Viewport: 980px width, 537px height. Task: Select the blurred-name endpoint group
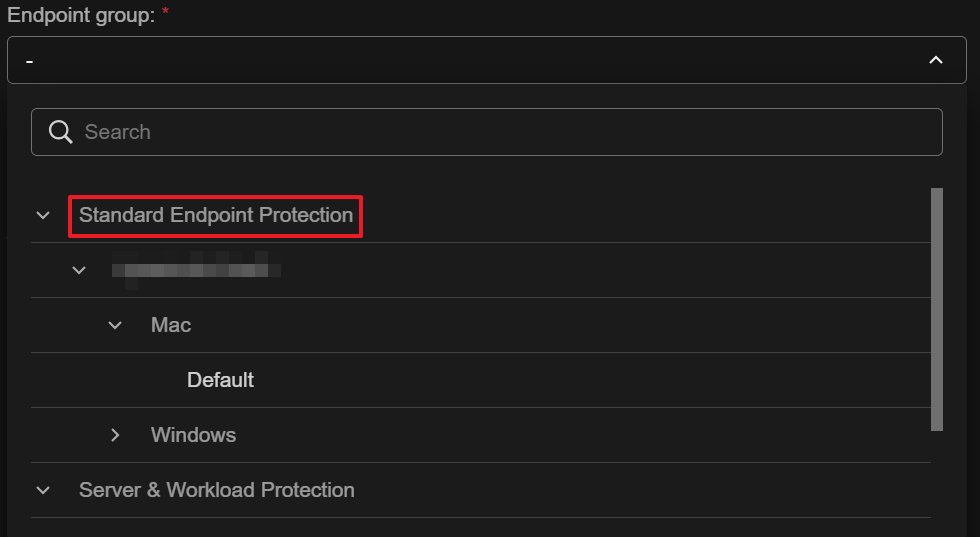click(196, 270)
